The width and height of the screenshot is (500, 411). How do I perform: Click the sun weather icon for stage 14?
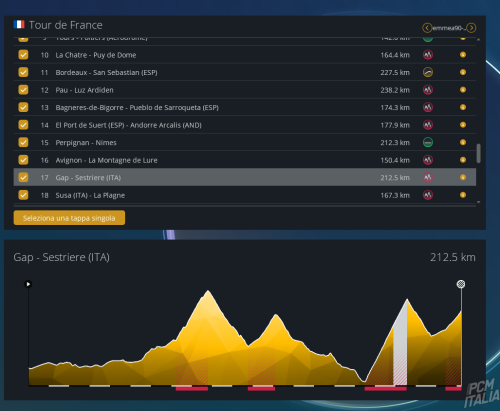pyautogui.click(x=463, y=125)
